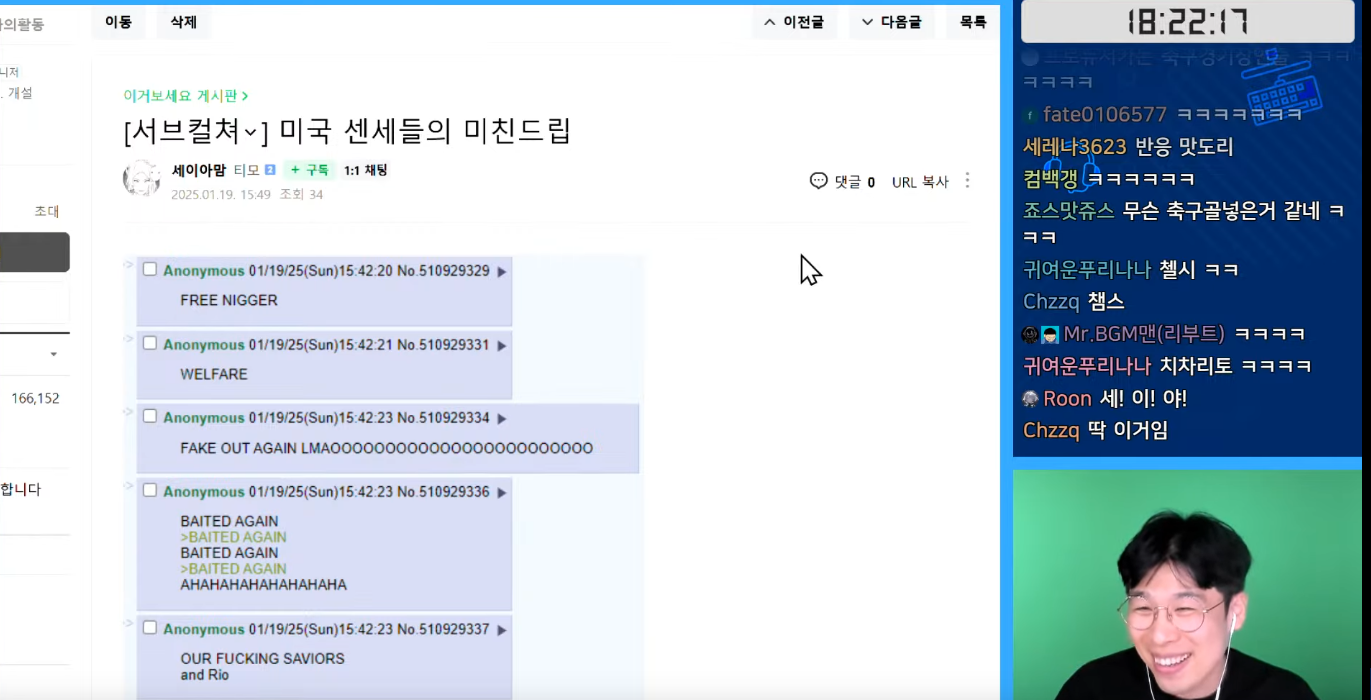The height and width of the screenshot is (700, 1371).
Task: Expand the arrow after No.510929334
Action: [502, 418]
